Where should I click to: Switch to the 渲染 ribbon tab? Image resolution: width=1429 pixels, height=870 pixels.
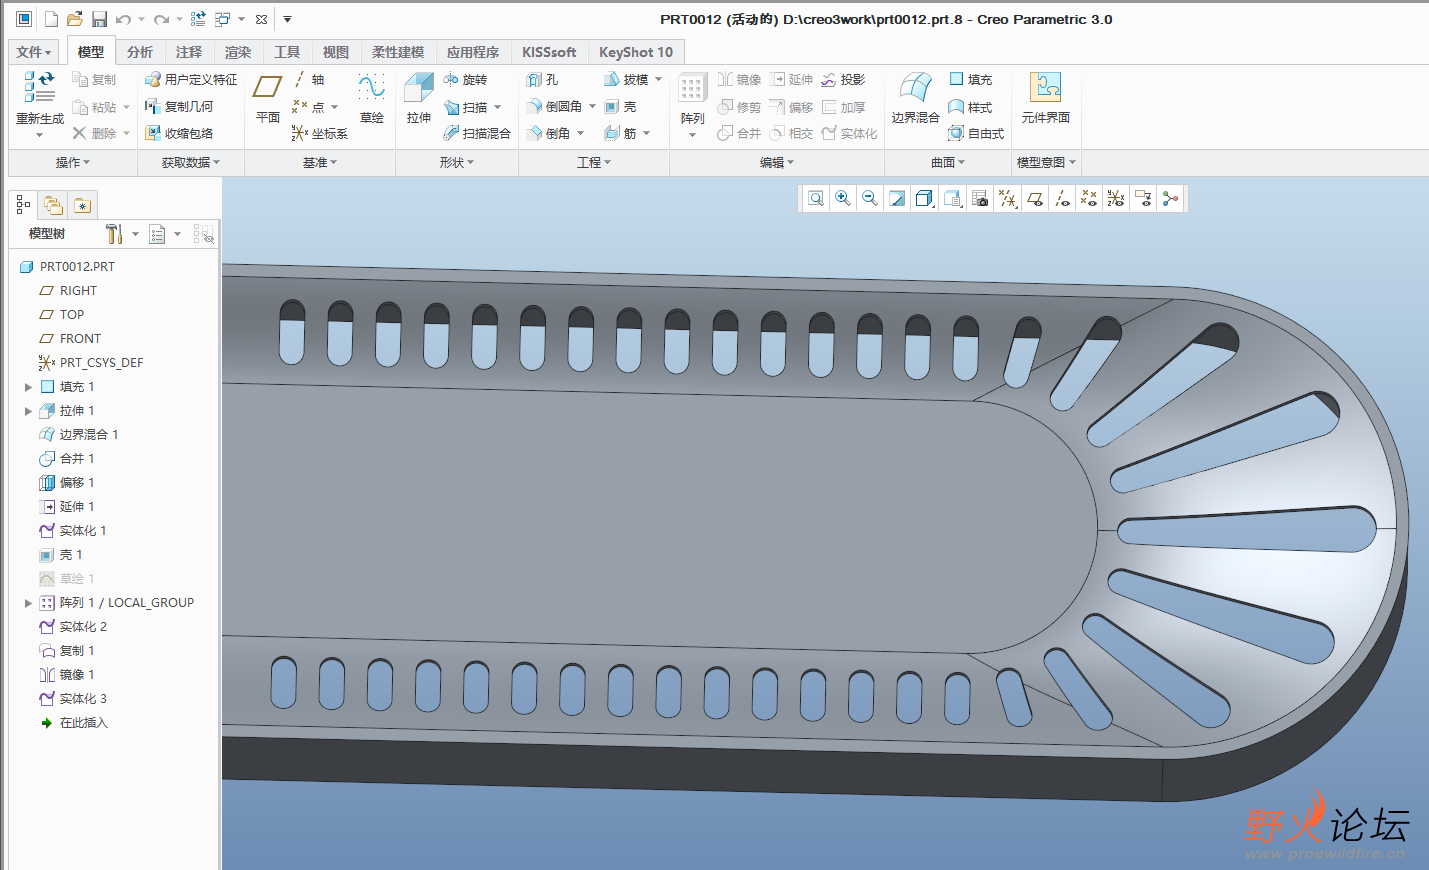[x=238, y=52]
